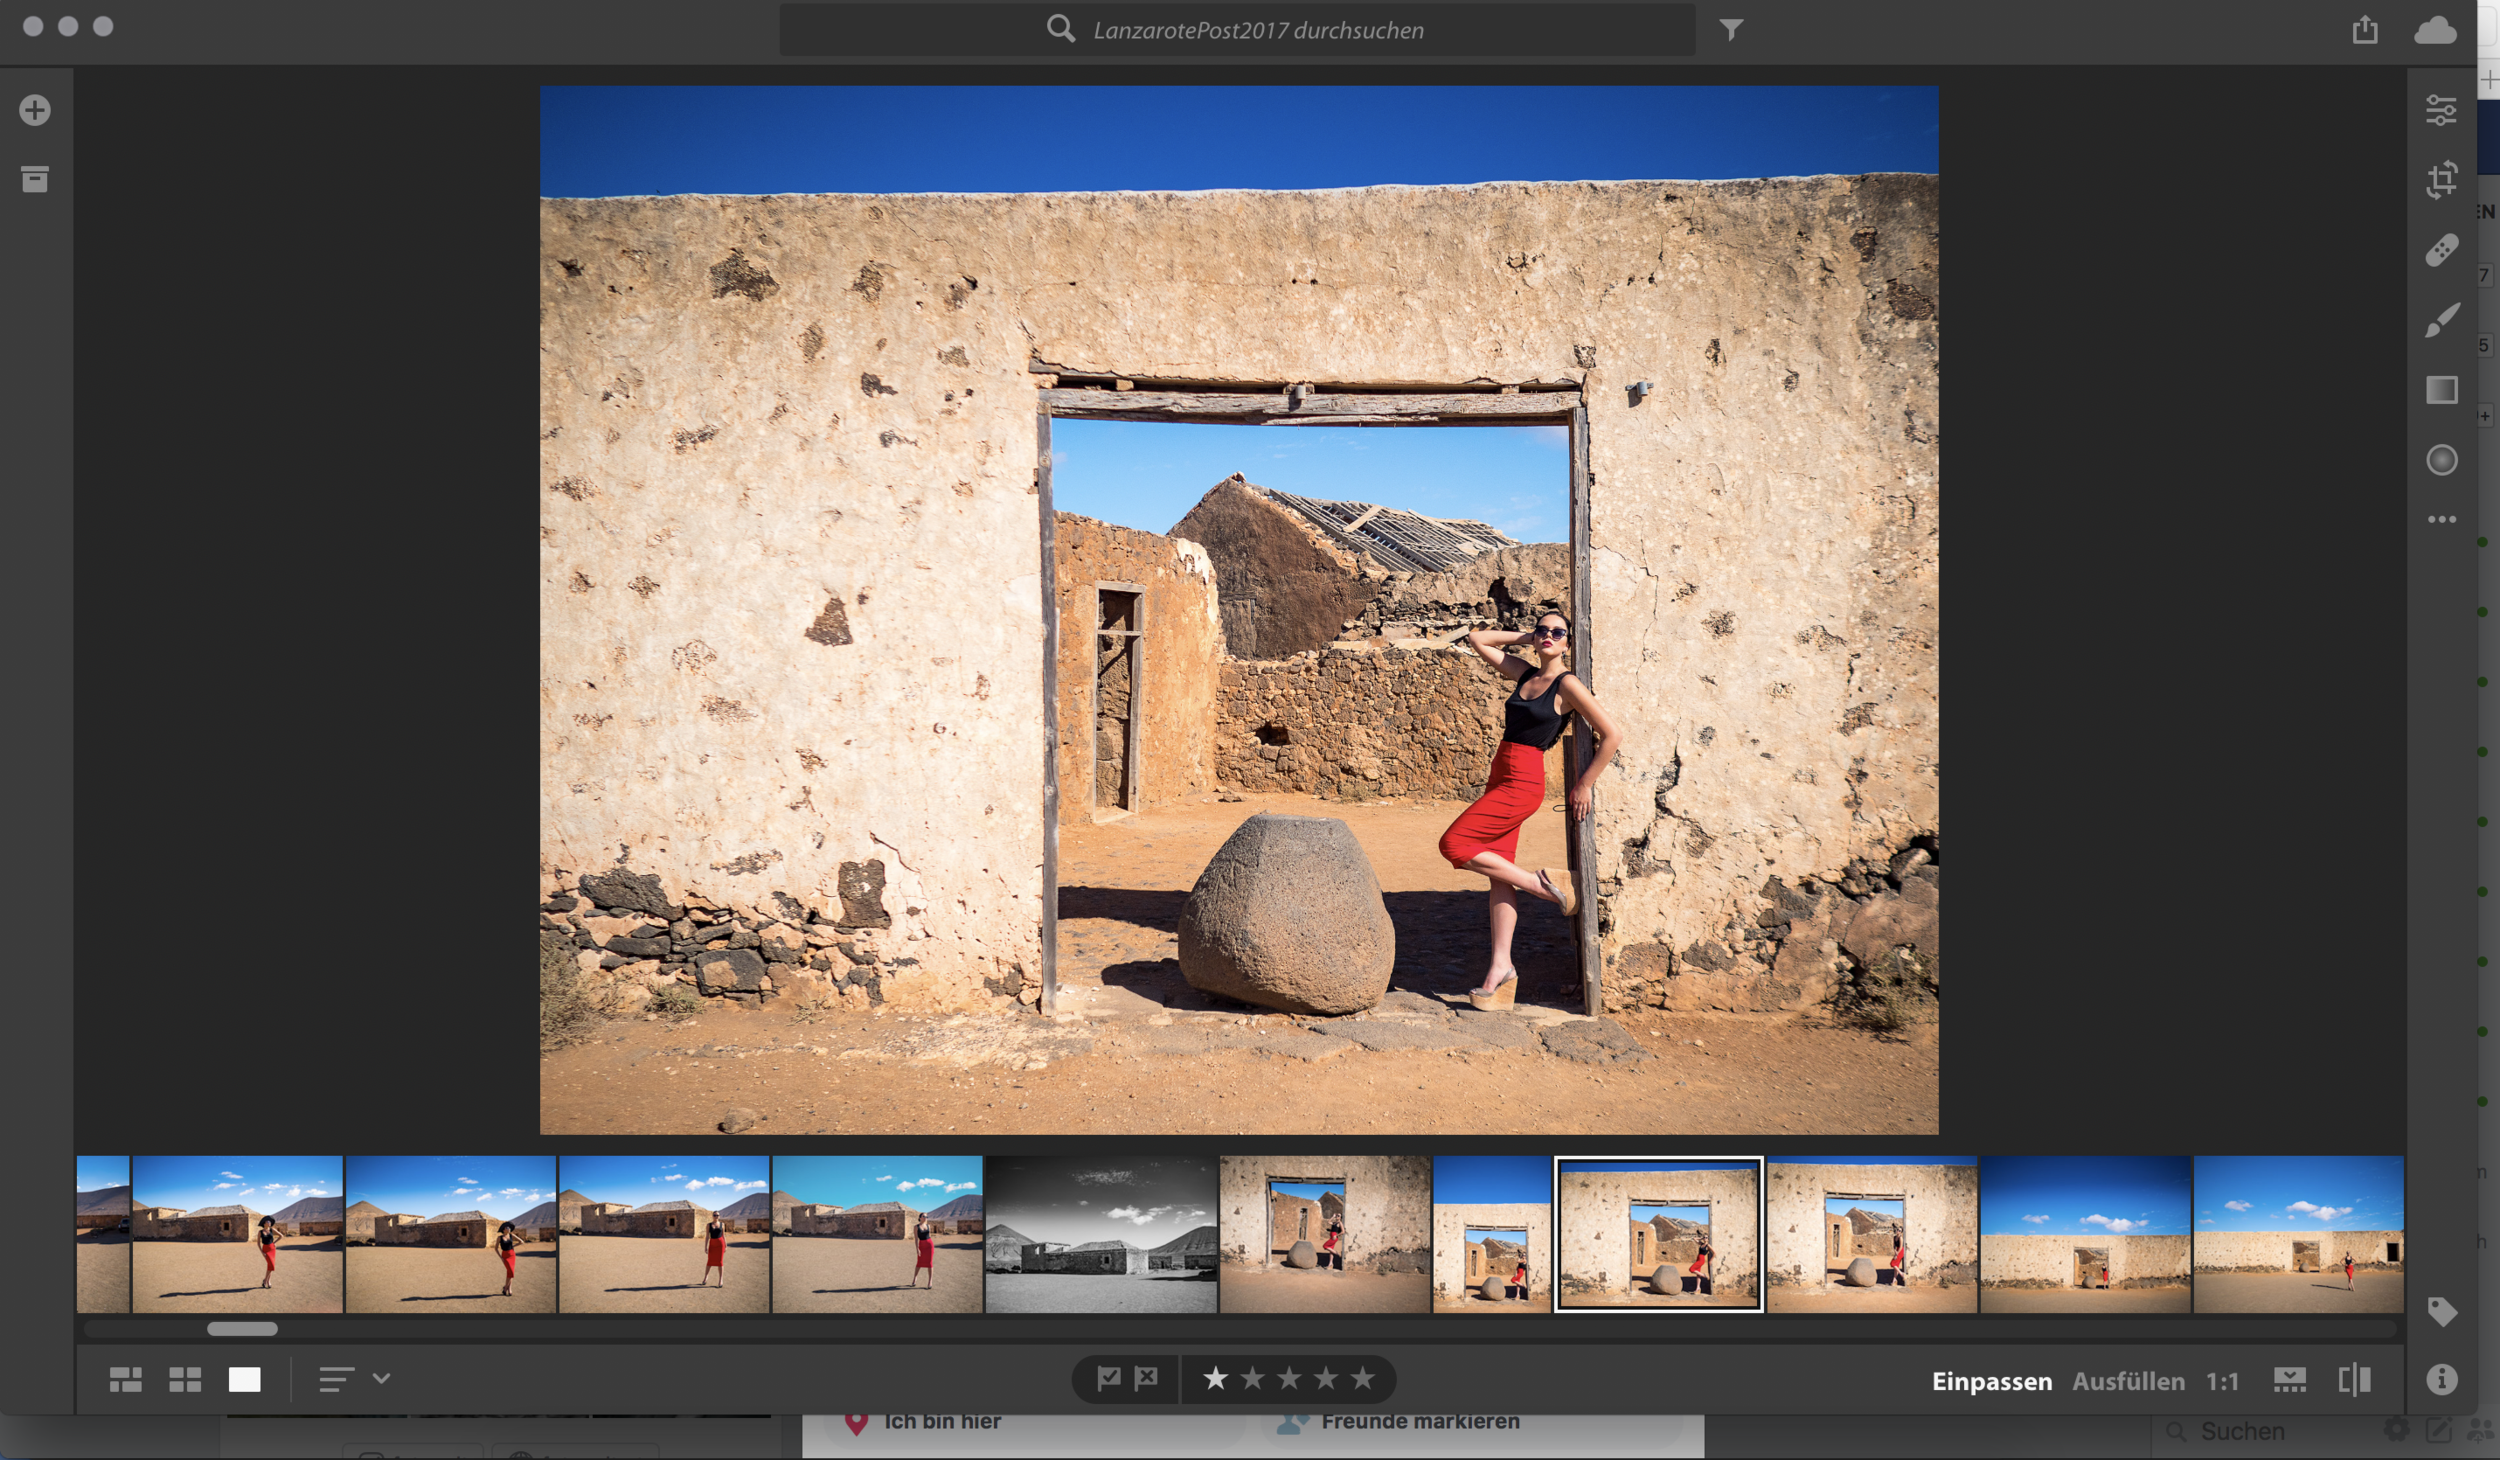Click the Share upload icon
The width and height of the screenshot is (2500, 1460).
[x=2364, y=30]
